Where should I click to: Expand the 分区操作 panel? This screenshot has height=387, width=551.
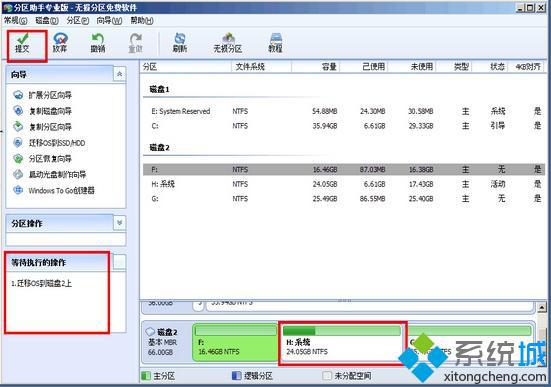click(119, 223)
